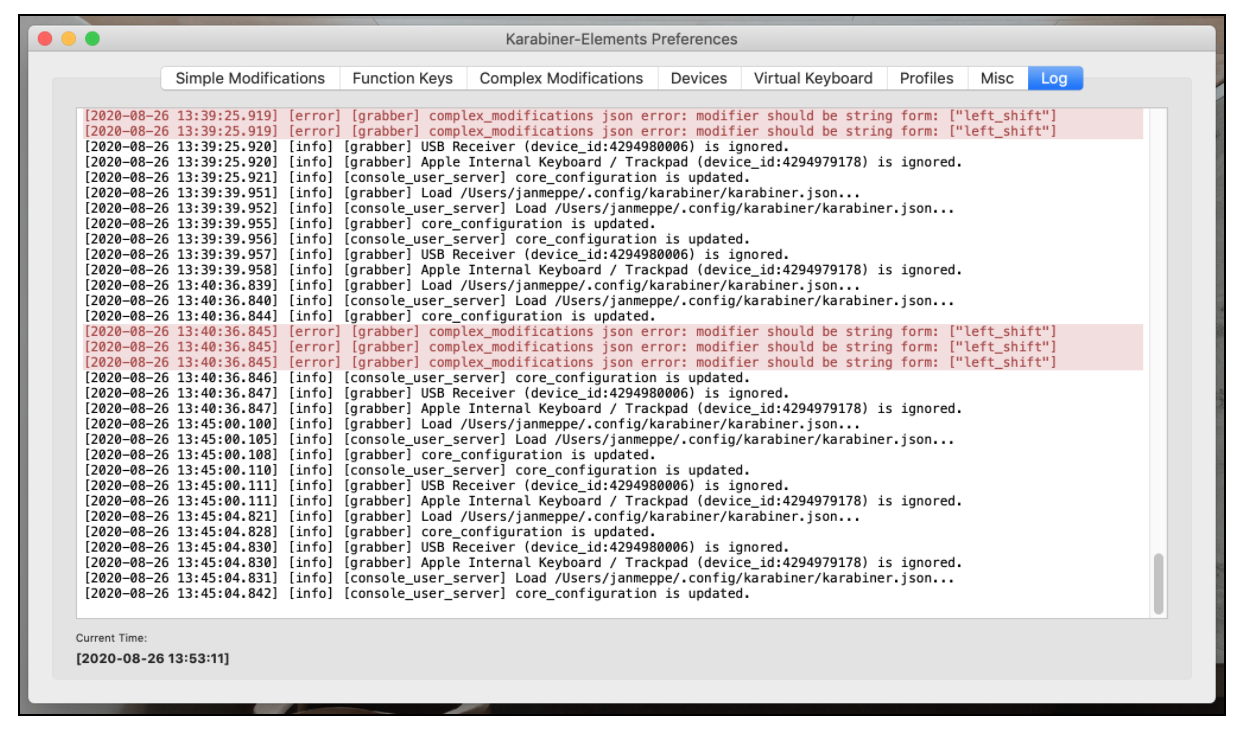Click the current time value 13:53:11
This screenshot has width=1254, height=730.
click(152, 658)
